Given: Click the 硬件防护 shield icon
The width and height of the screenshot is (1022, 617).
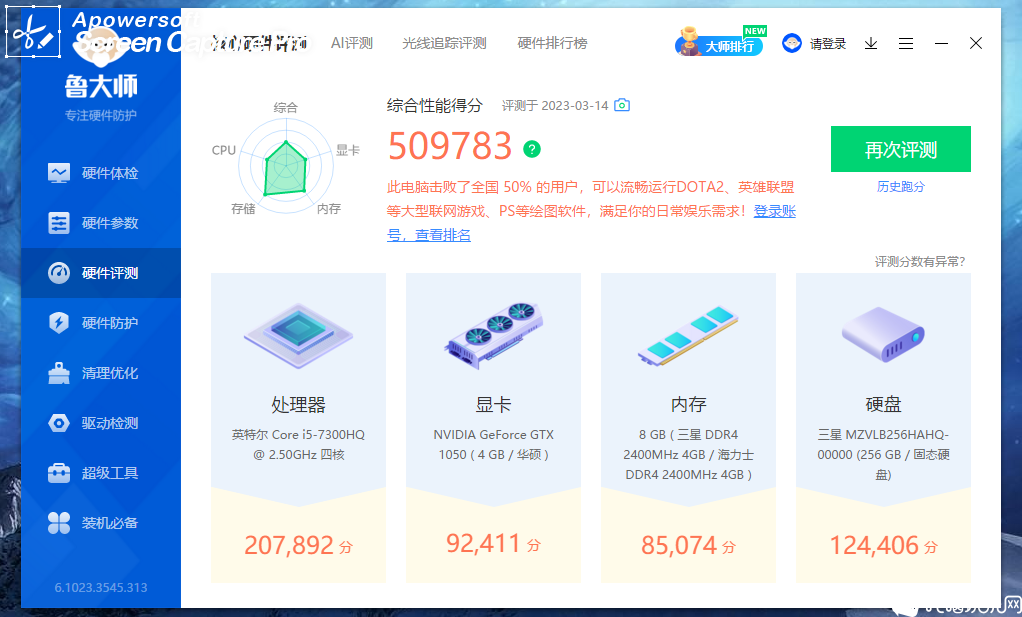Looking at the screenshot, I should [x=59, y=323].
